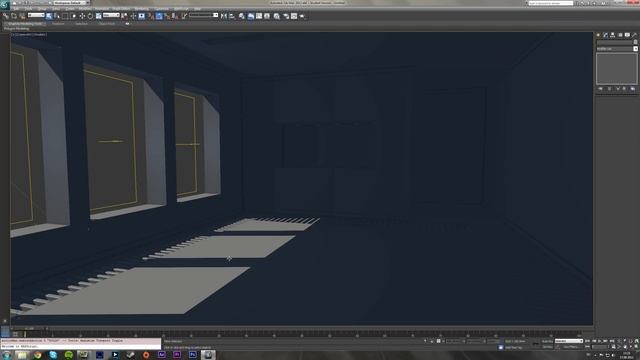Open the Workspace selector dropdown
Viewport: 640px width, 360px height.
click(x=72, y=3)
